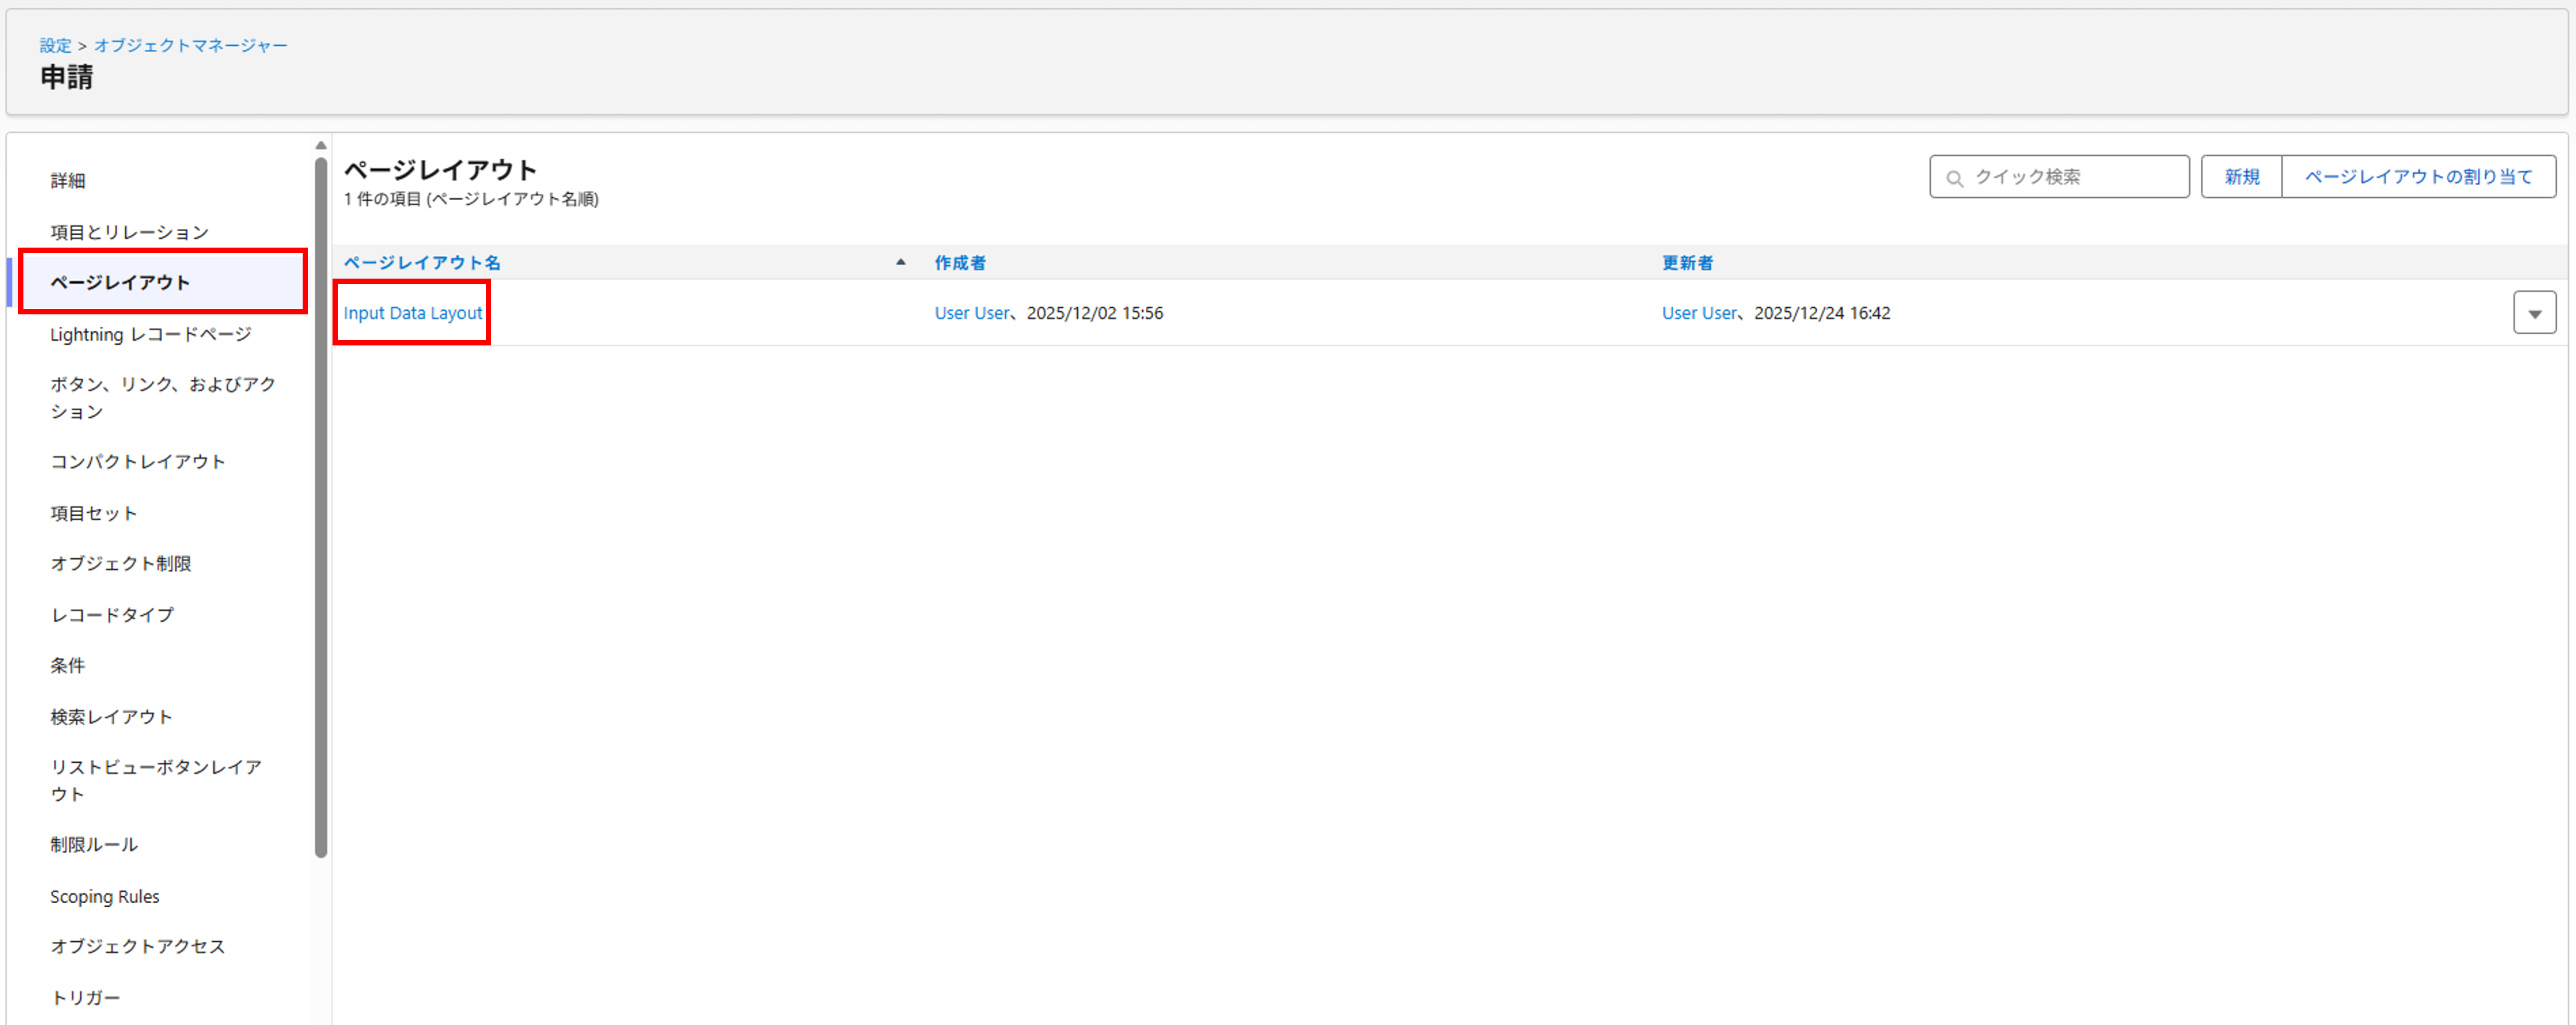Click ページレイアウトの割り当て button
This screenshot has height=1025, width=2576.
click(x=2418, y=177)
